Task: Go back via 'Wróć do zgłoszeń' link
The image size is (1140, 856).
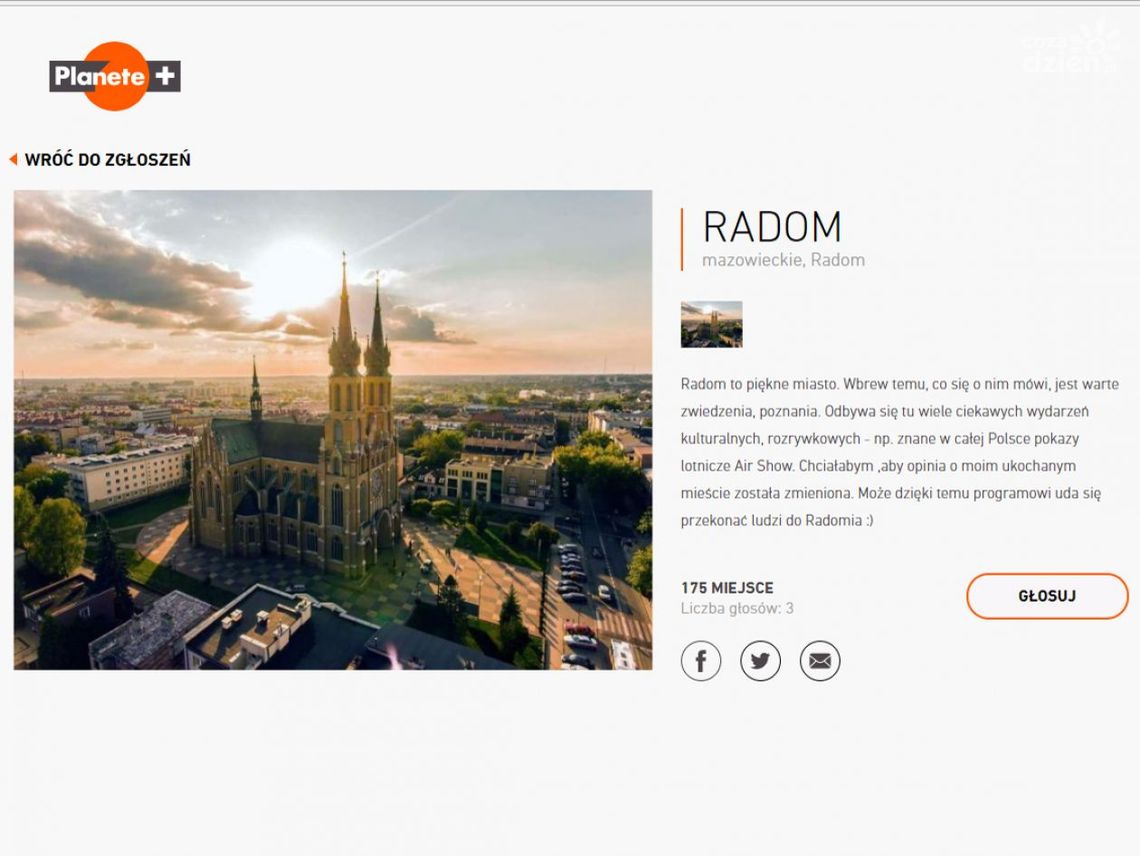Action: click(107, 159)
